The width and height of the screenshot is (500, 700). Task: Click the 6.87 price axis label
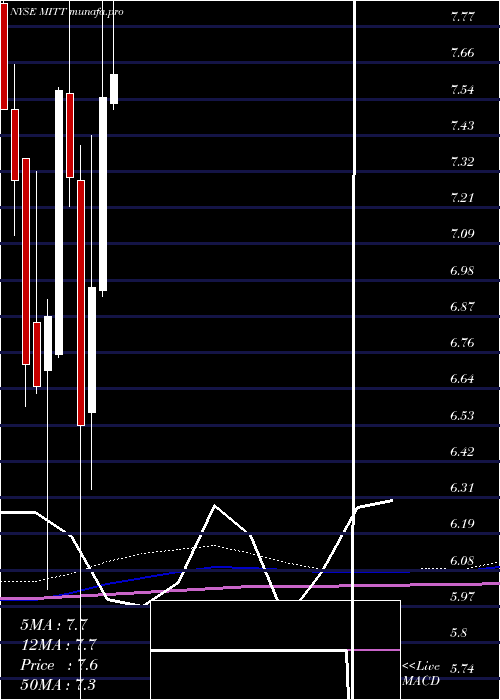[462, 307]
